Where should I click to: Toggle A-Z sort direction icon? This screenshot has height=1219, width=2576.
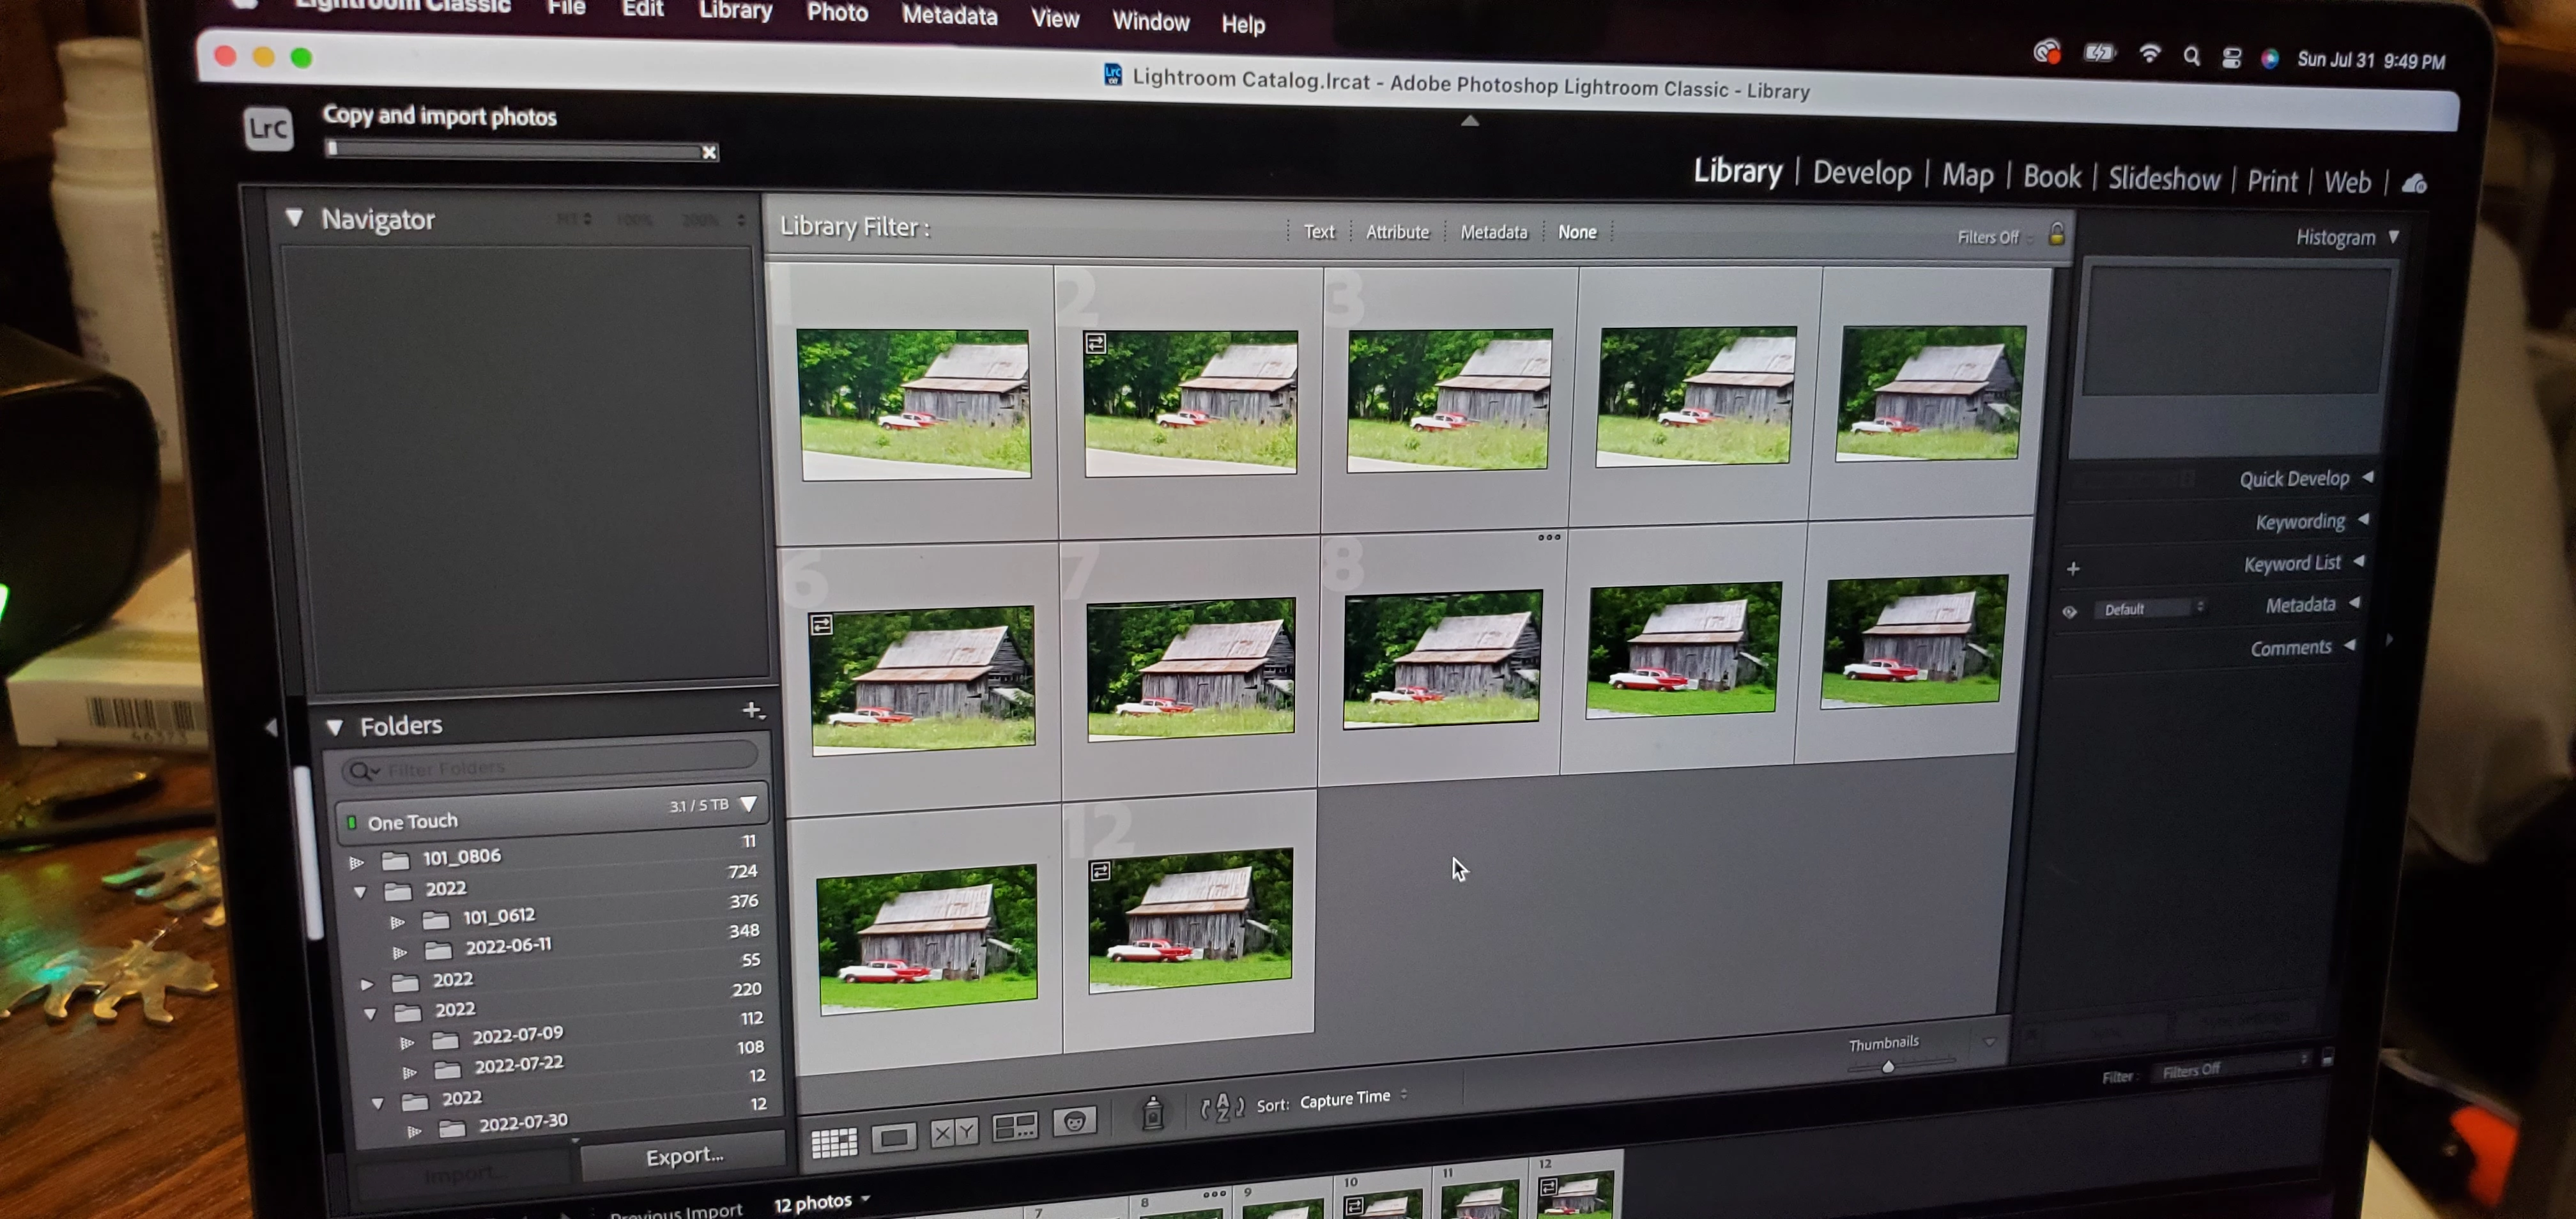1222,1107
